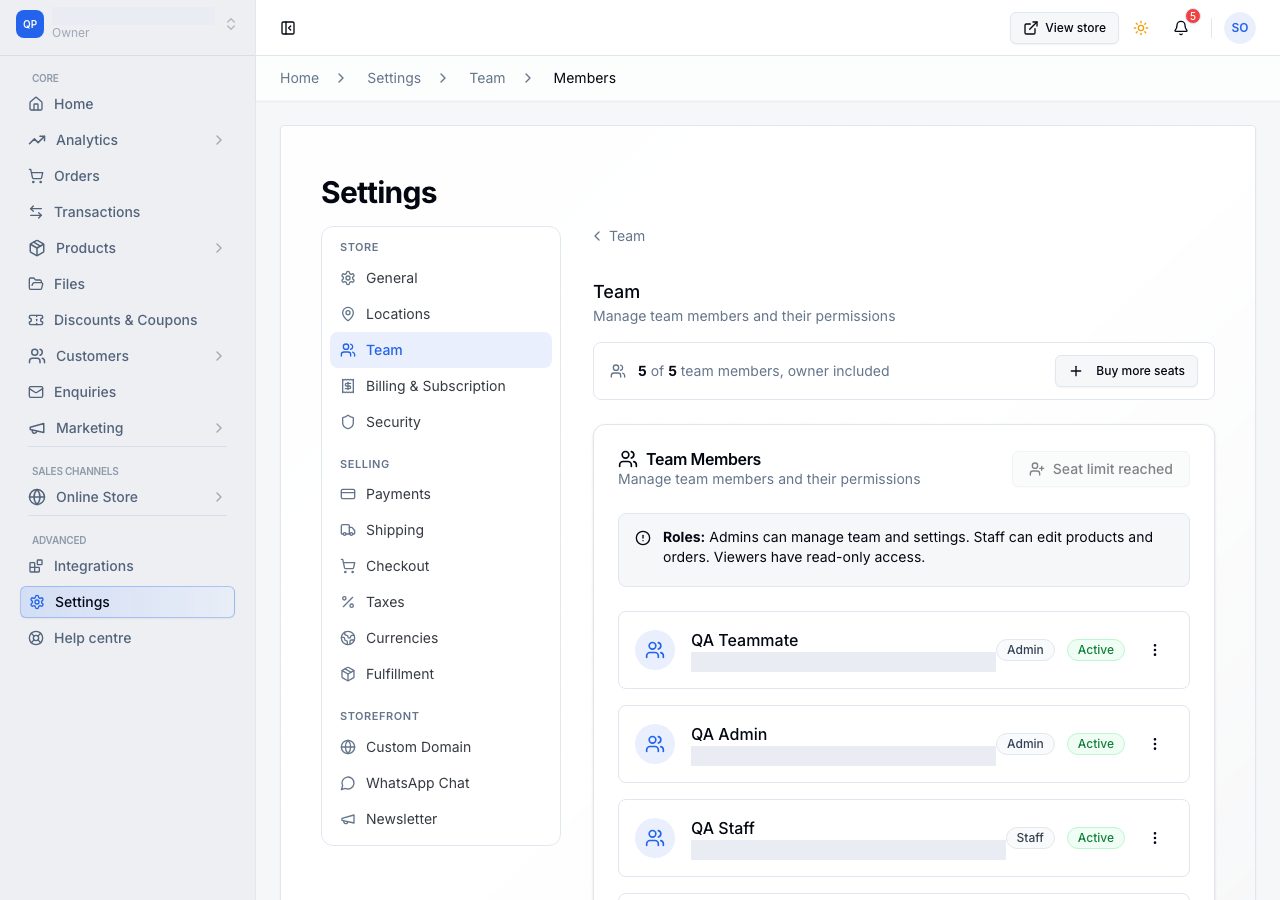The width and height of the screenshot is (1280, 900).
Task: Open the SO user avatar menu
Action: 1240,28
